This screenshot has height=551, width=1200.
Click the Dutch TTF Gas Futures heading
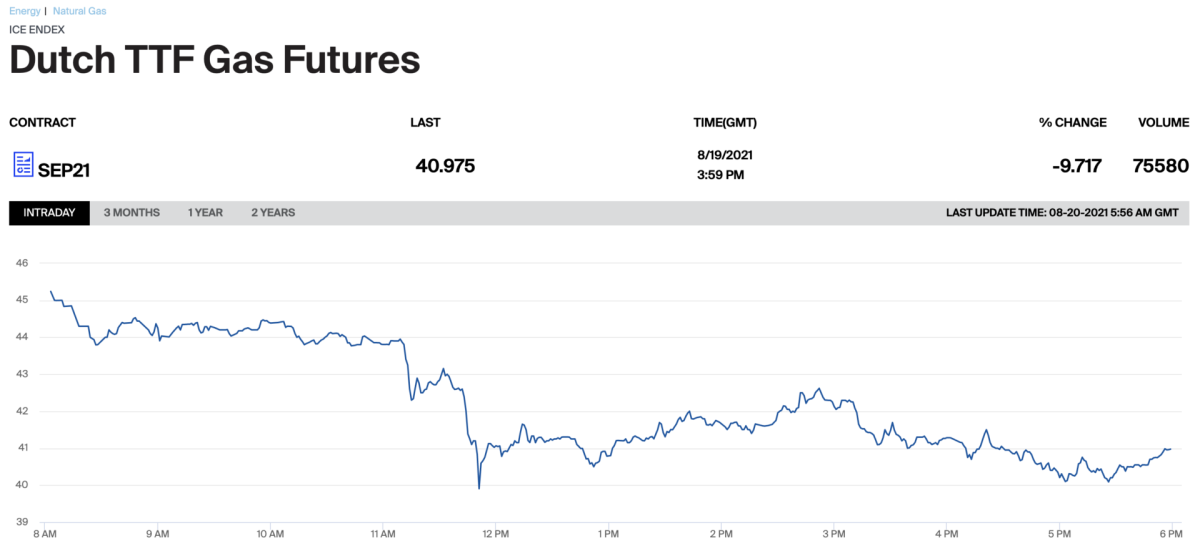coord(214,60)
